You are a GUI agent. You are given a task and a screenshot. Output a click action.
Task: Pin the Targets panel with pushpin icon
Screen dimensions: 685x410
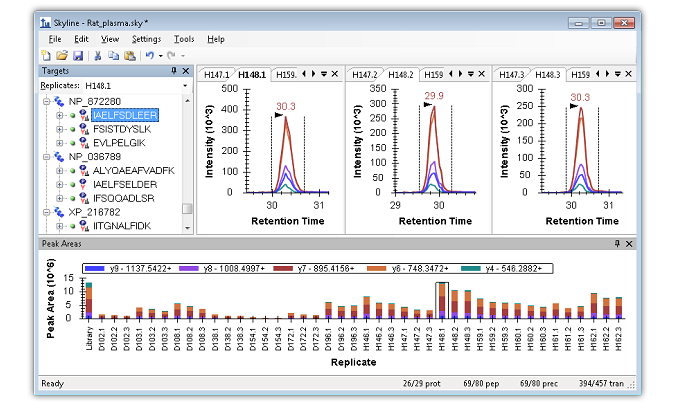(173, 71)
